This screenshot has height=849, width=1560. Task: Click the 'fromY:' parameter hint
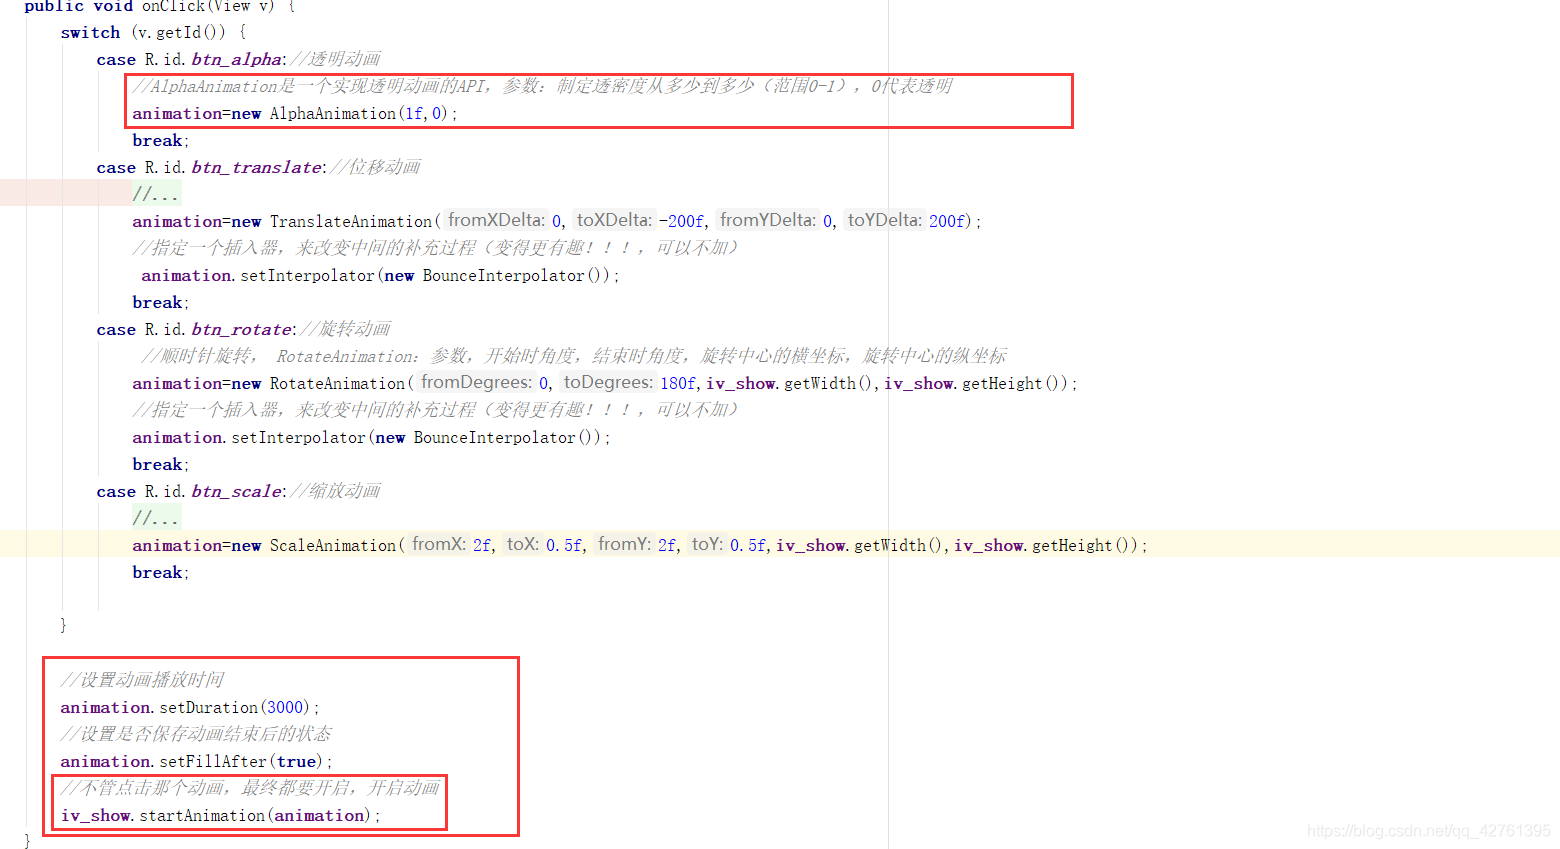tap(625, 544)
